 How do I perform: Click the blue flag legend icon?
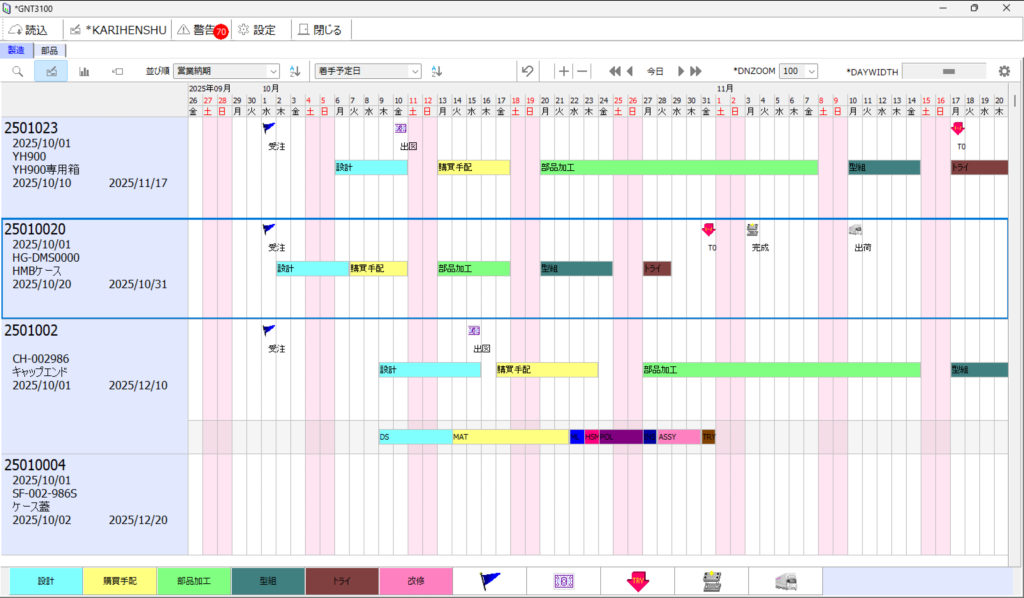490,581
